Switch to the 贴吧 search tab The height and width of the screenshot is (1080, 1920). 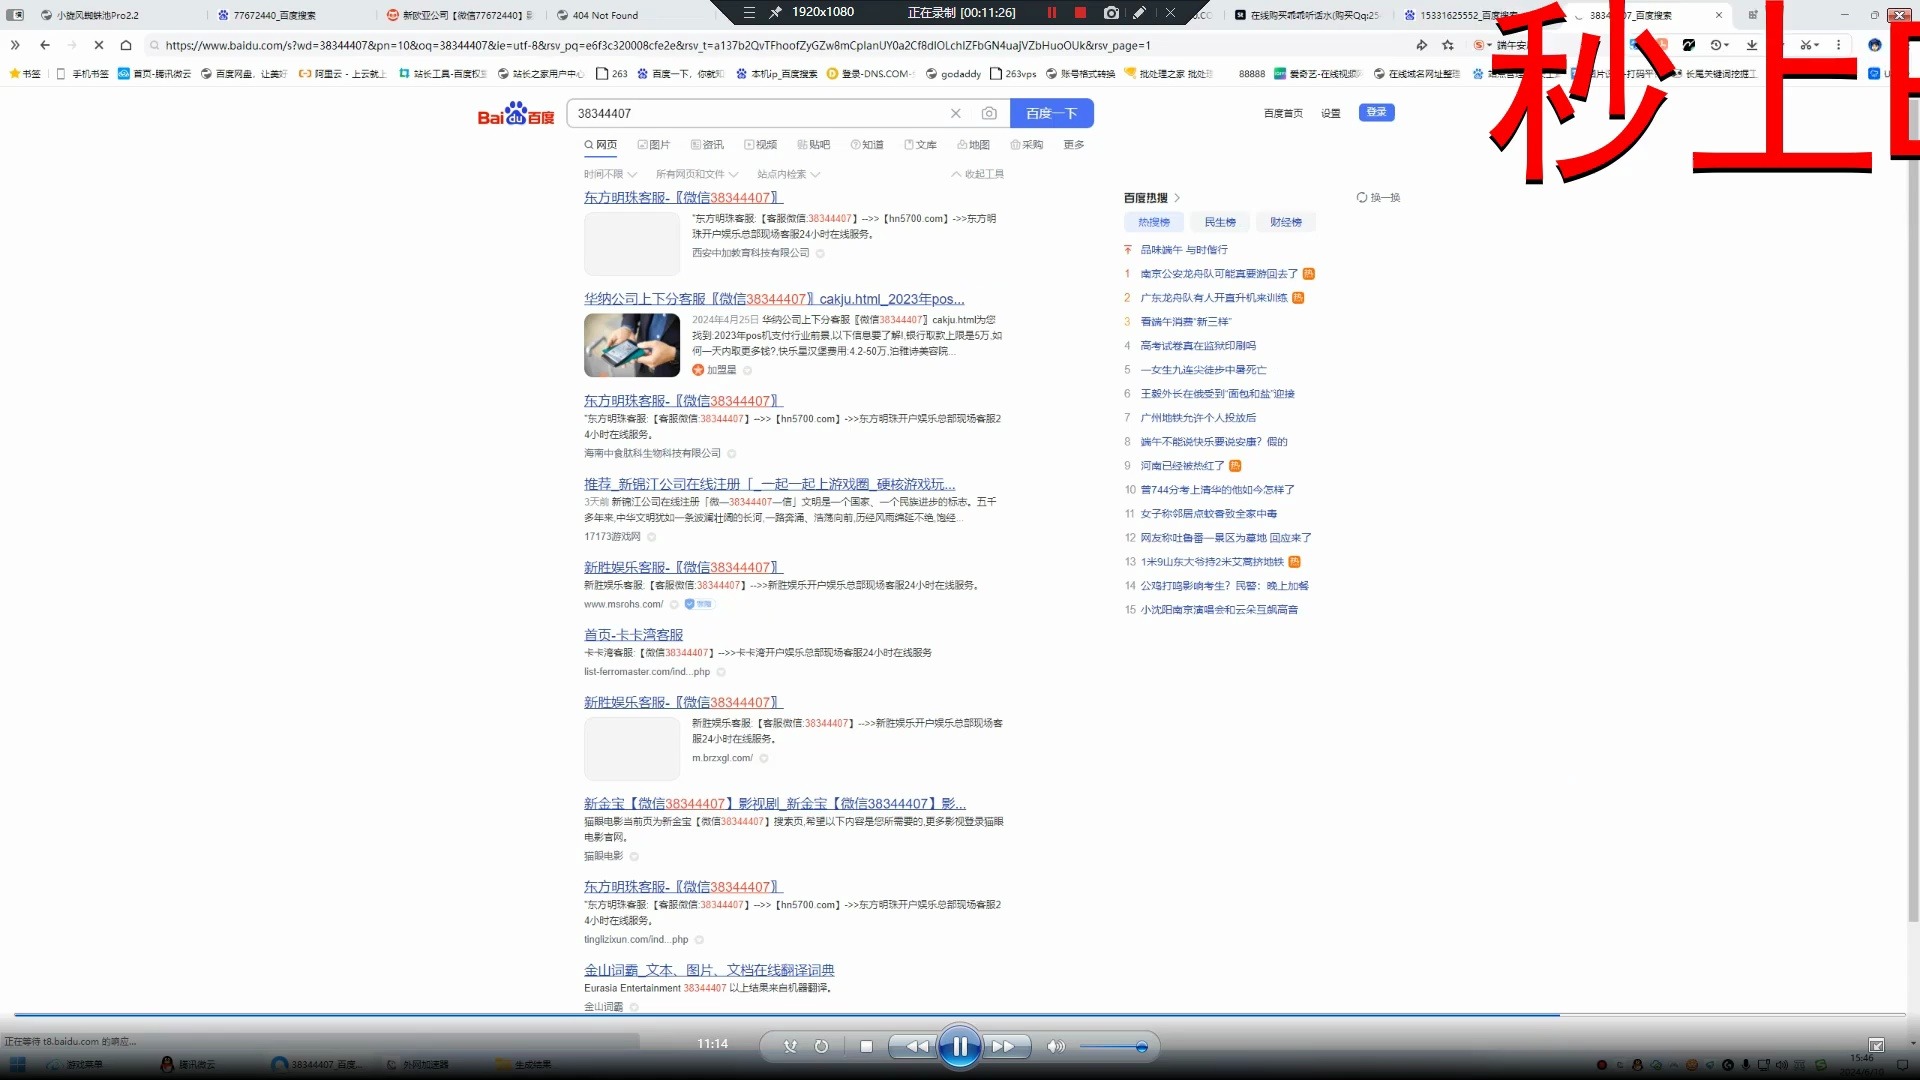pyautogui.click(x=814, y=145)
